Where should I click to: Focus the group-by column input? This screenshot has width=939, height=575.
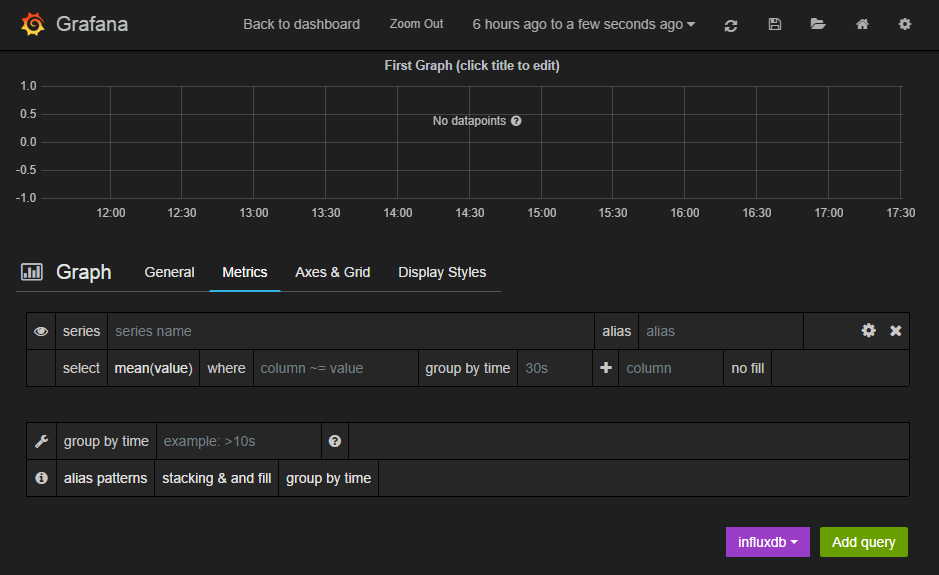point(671,368)
